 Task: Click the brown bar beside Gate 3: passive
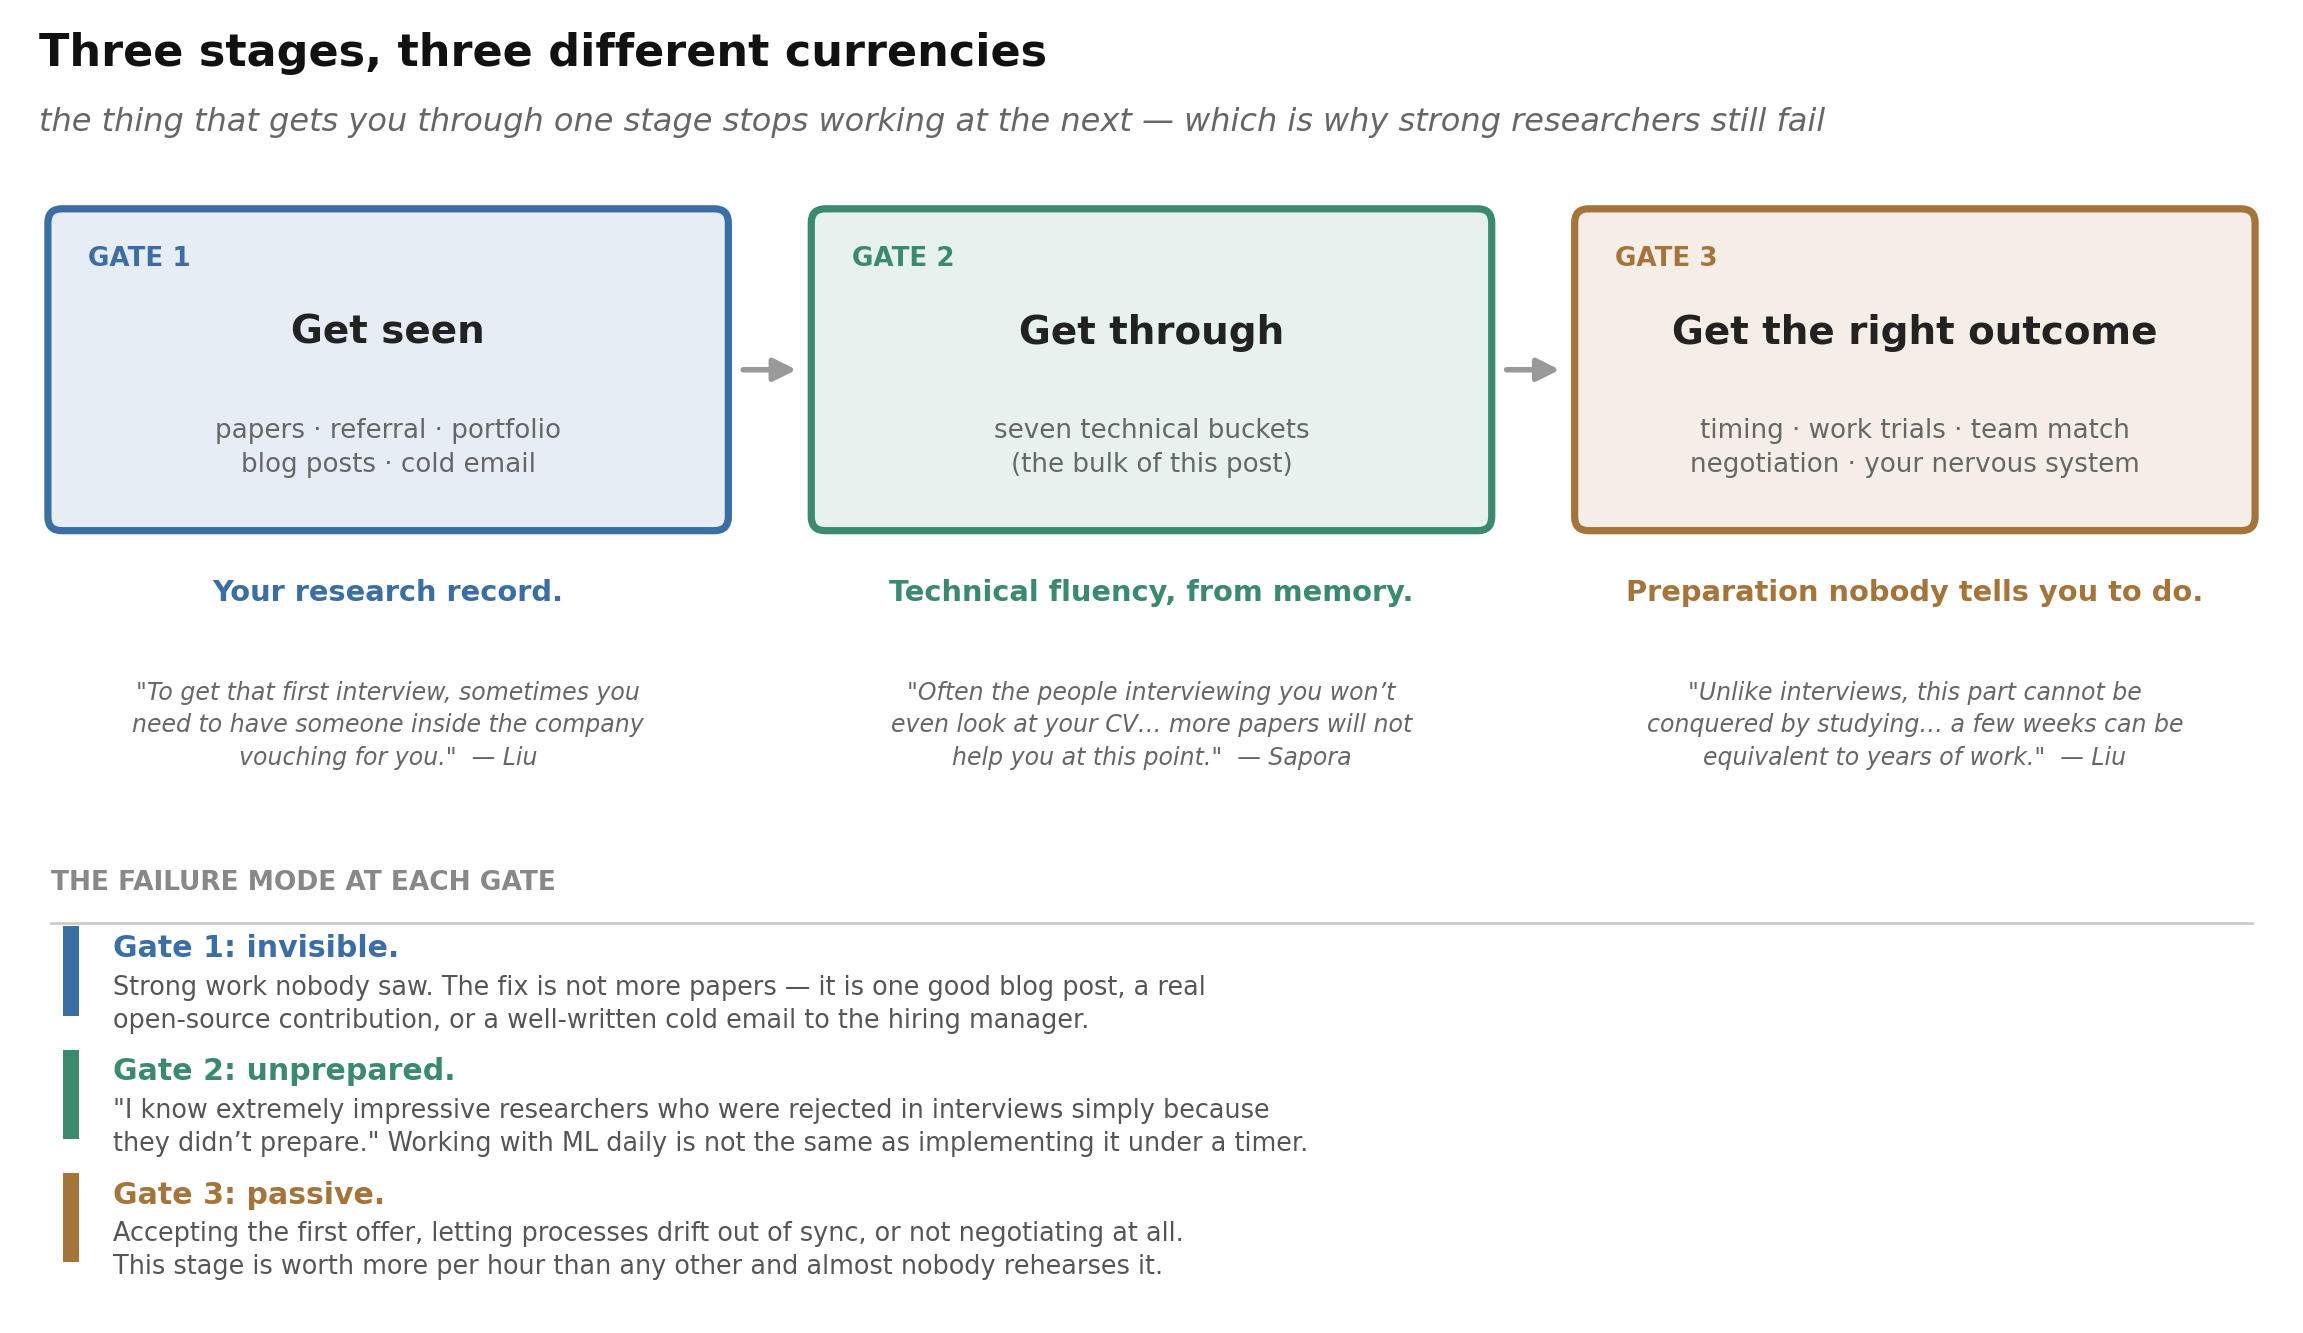(71, 1217)
